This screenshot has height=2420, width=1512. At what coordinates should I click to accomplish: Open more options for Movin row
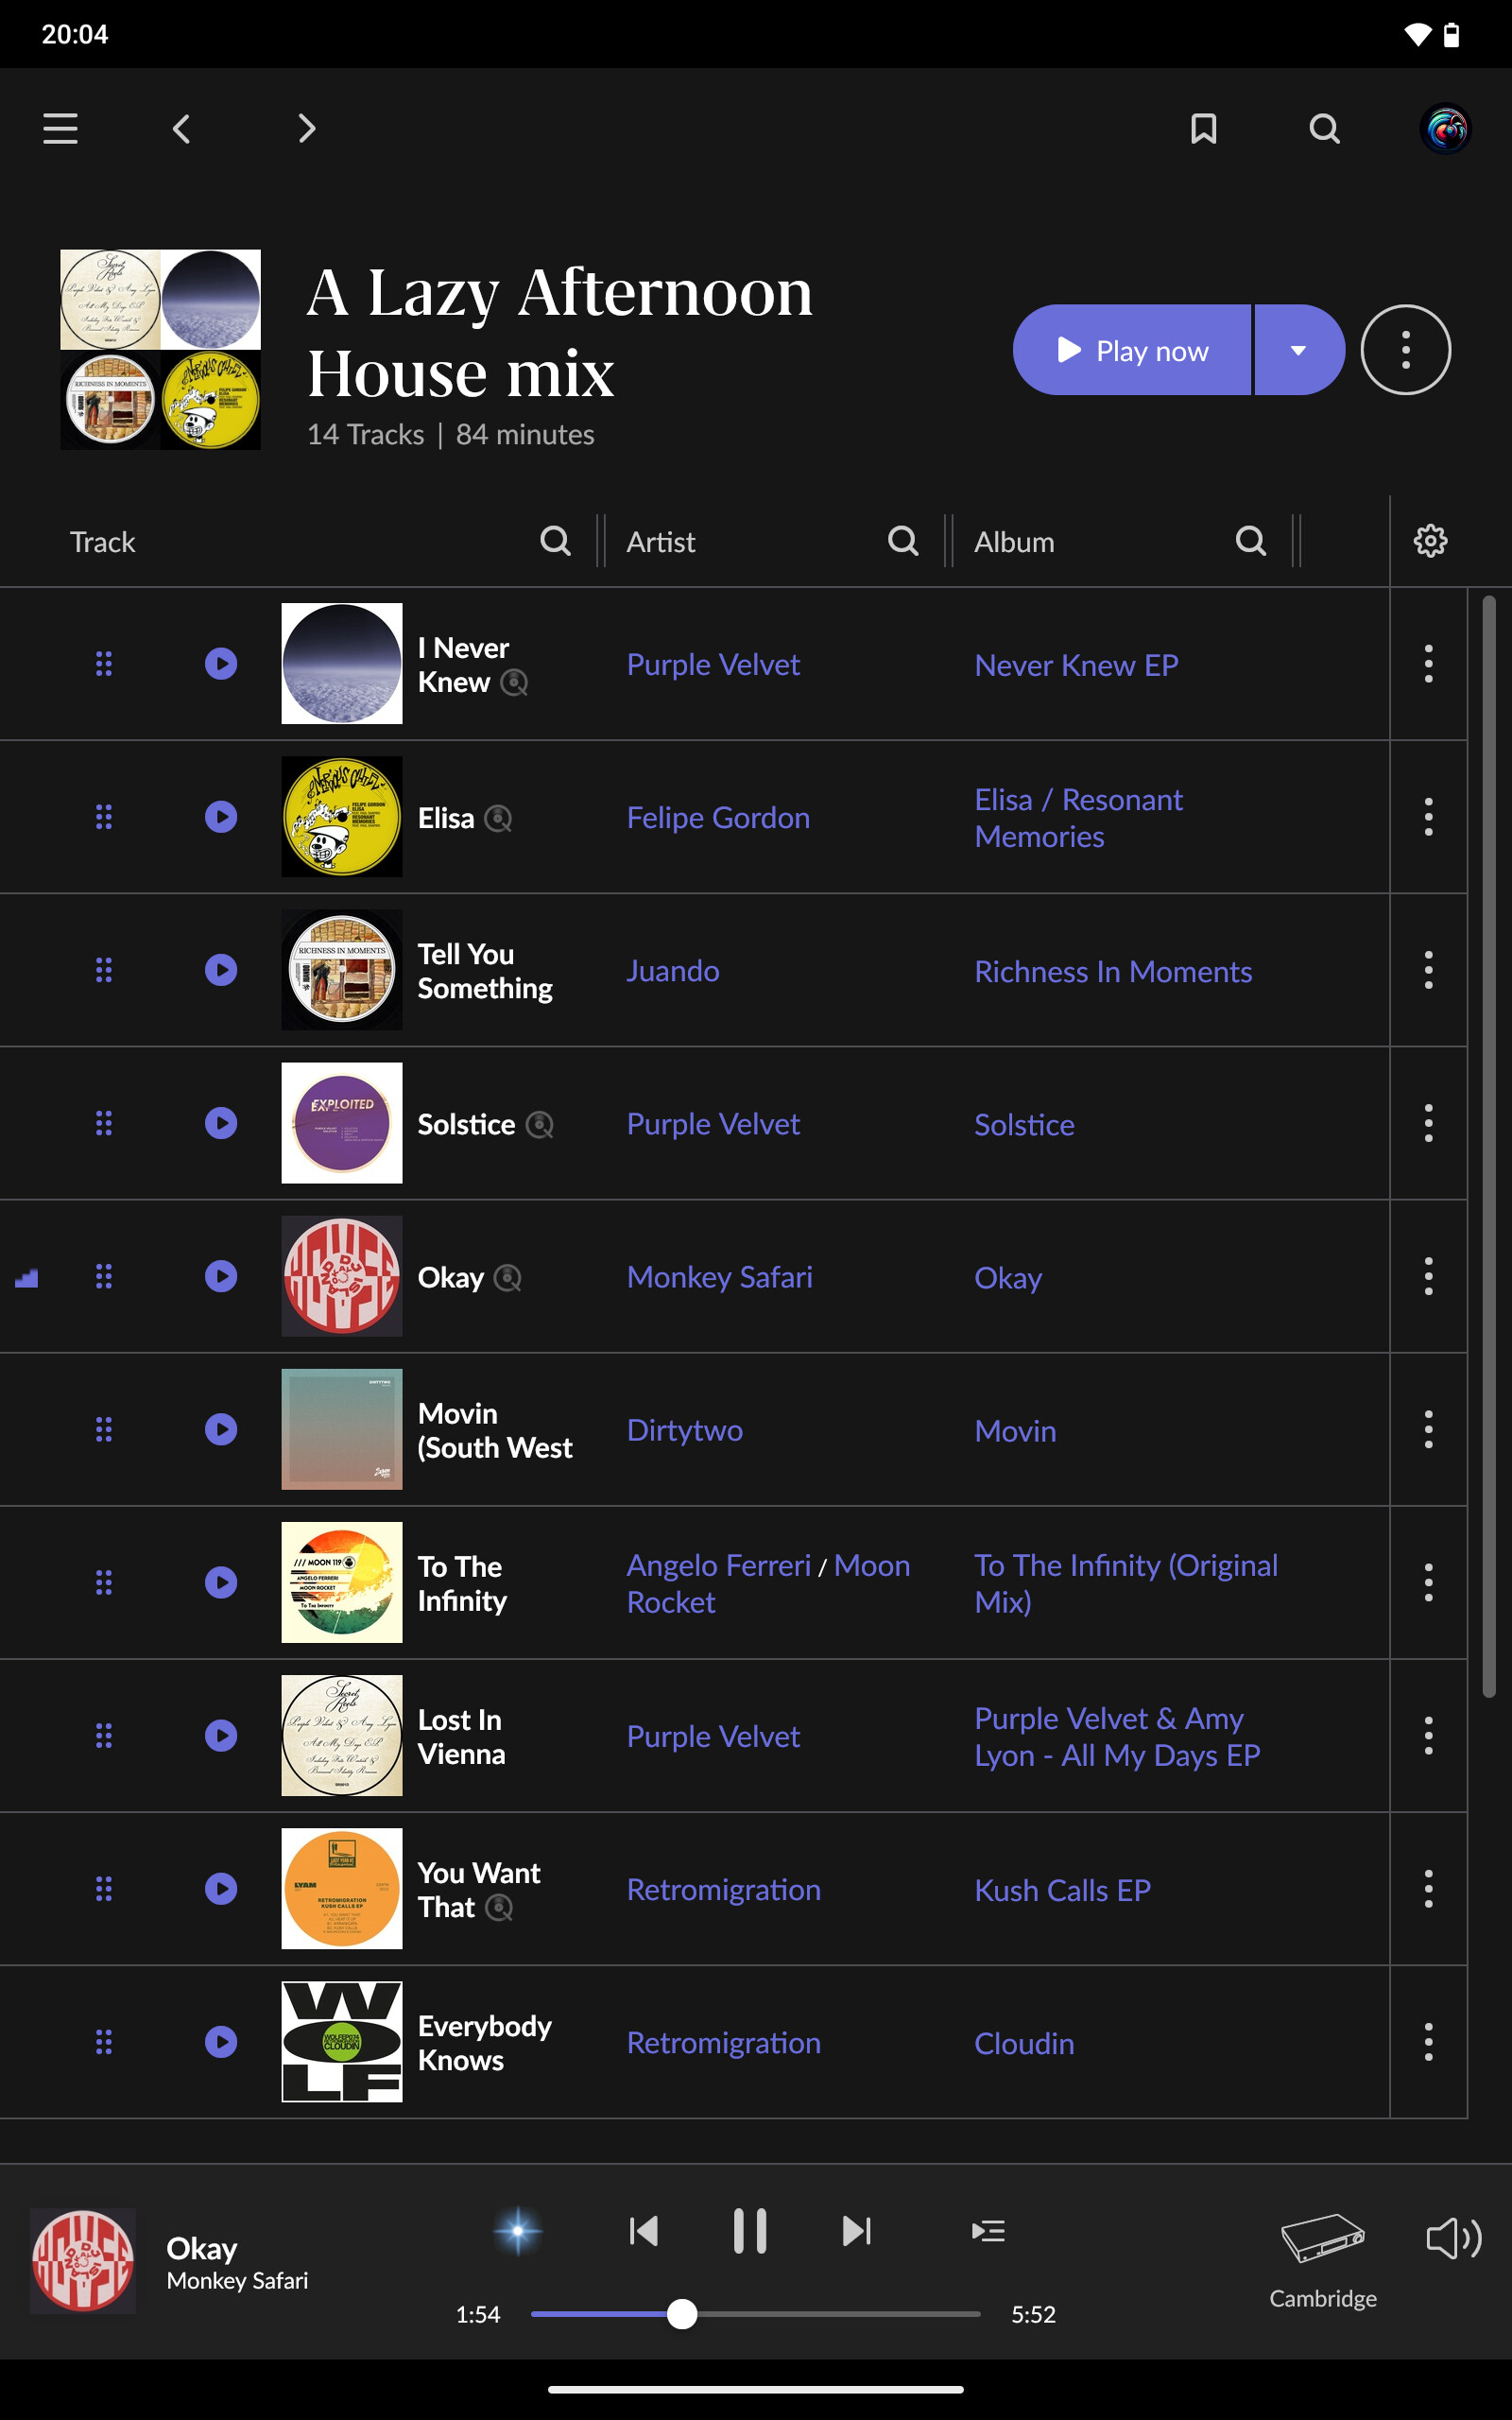point(1428,1429)
